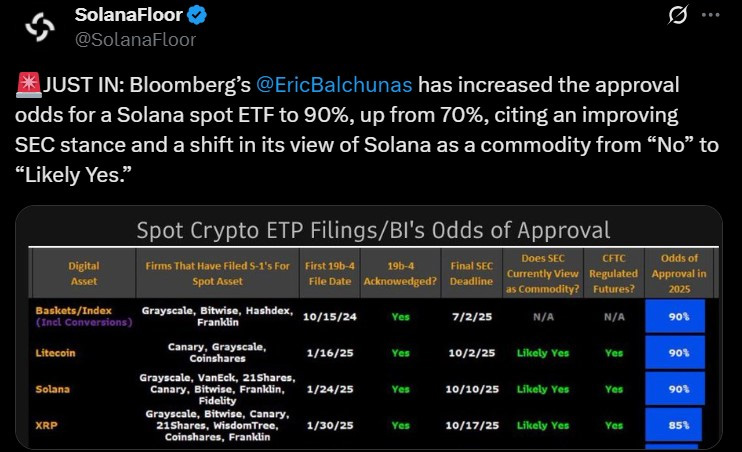This screenshot has width=742, height=452.
Task: Open the three-dot more options menu
Action: 711,15
